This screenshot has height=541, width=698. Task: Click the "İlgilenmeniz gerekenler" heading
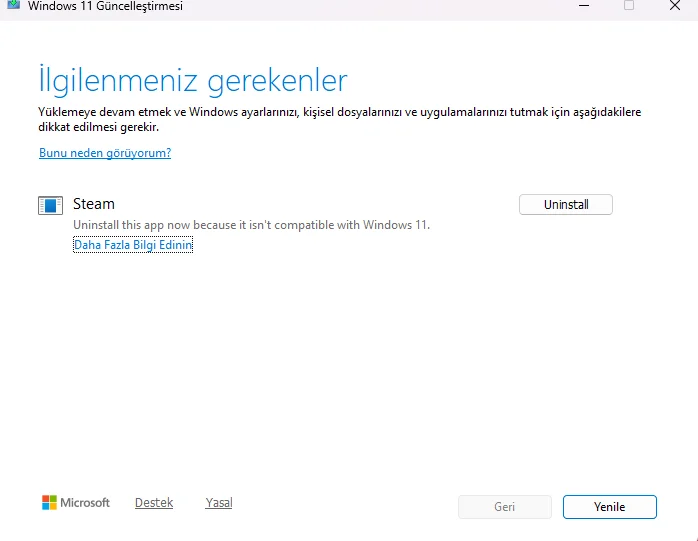193,81
